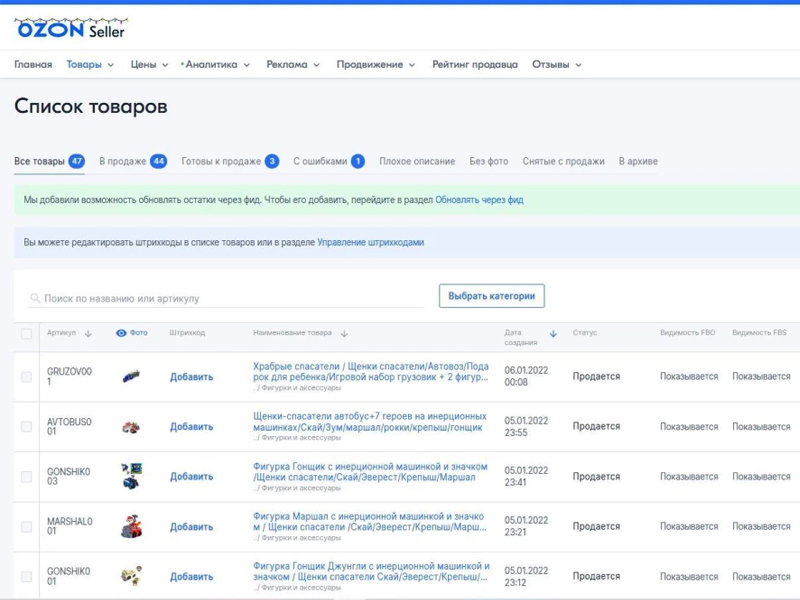800x600 pixels.
Task: Select the MARSHAL001 row checkbox
Action: pyautogui.click(x=27, y=527)
